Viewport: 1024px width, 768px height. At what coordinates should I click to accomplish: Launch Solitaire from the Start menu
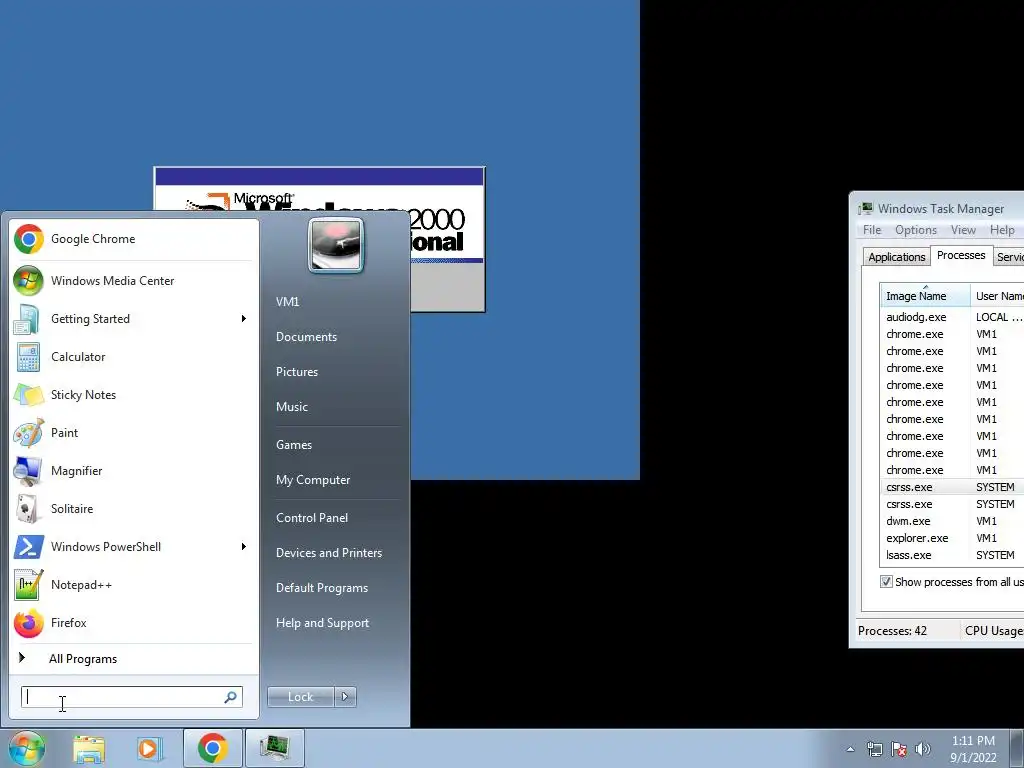tap(133, 509)
